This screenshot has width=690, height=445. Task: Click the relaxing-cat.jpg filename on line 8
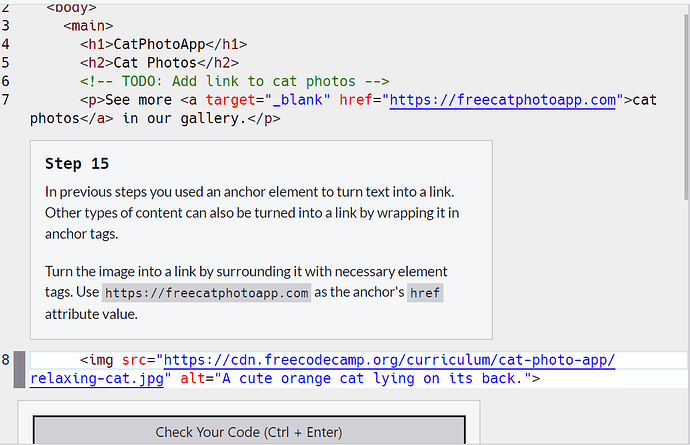point(95,379)
